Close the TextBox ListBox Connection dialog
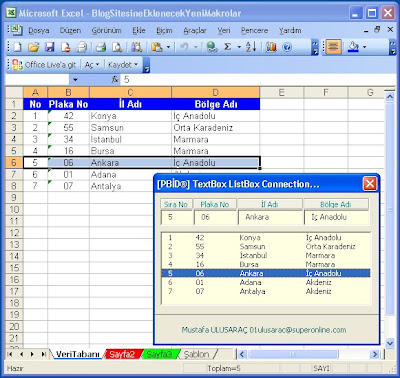The width and height of the screenshot is (400, 378). tap(370, 184)
